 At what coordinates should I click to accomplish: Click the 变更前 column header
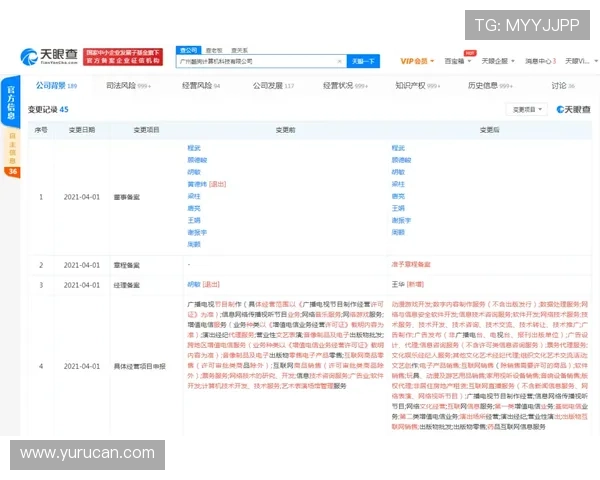[x=285, y=130]
